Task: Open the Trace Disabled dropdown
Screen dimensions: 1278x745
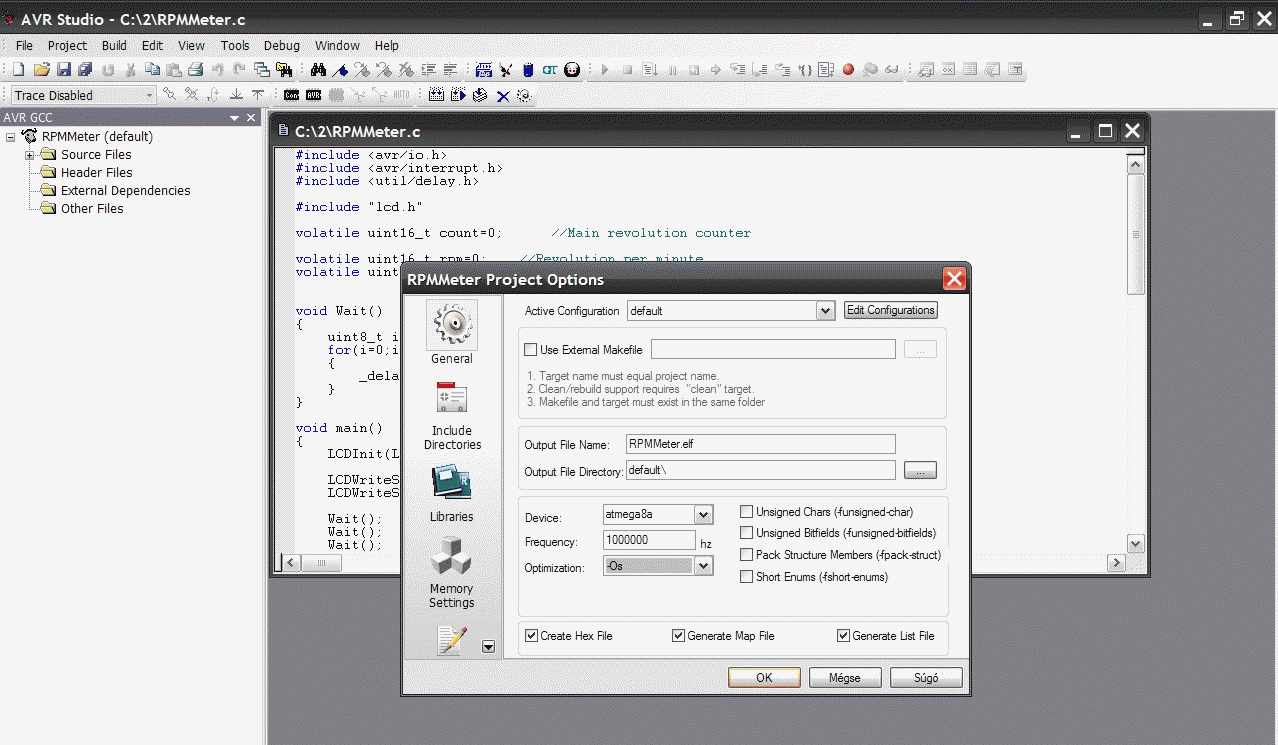Action: [149, 95]
